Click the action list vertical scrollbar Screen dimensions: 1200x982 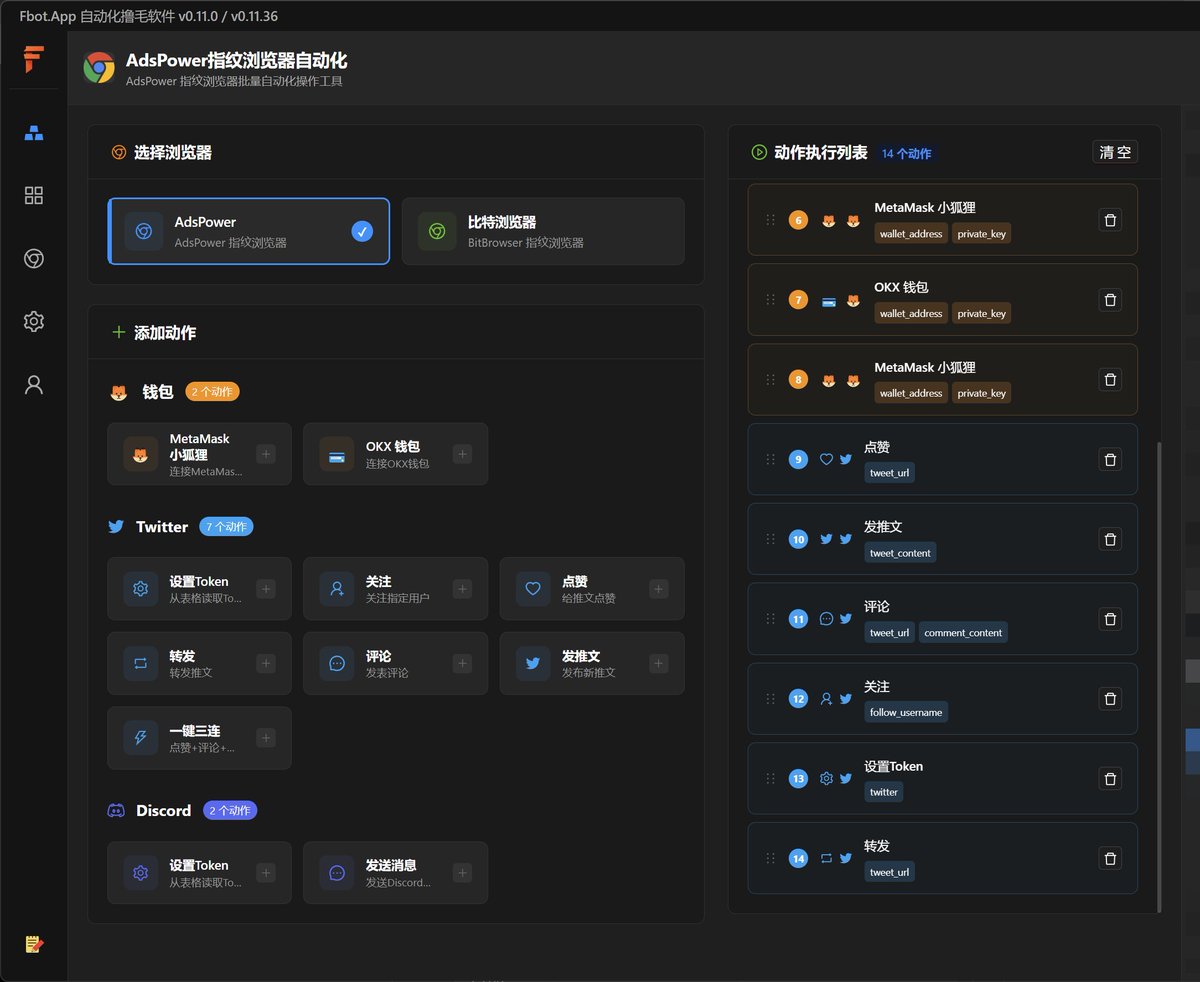pos(1159,675)
